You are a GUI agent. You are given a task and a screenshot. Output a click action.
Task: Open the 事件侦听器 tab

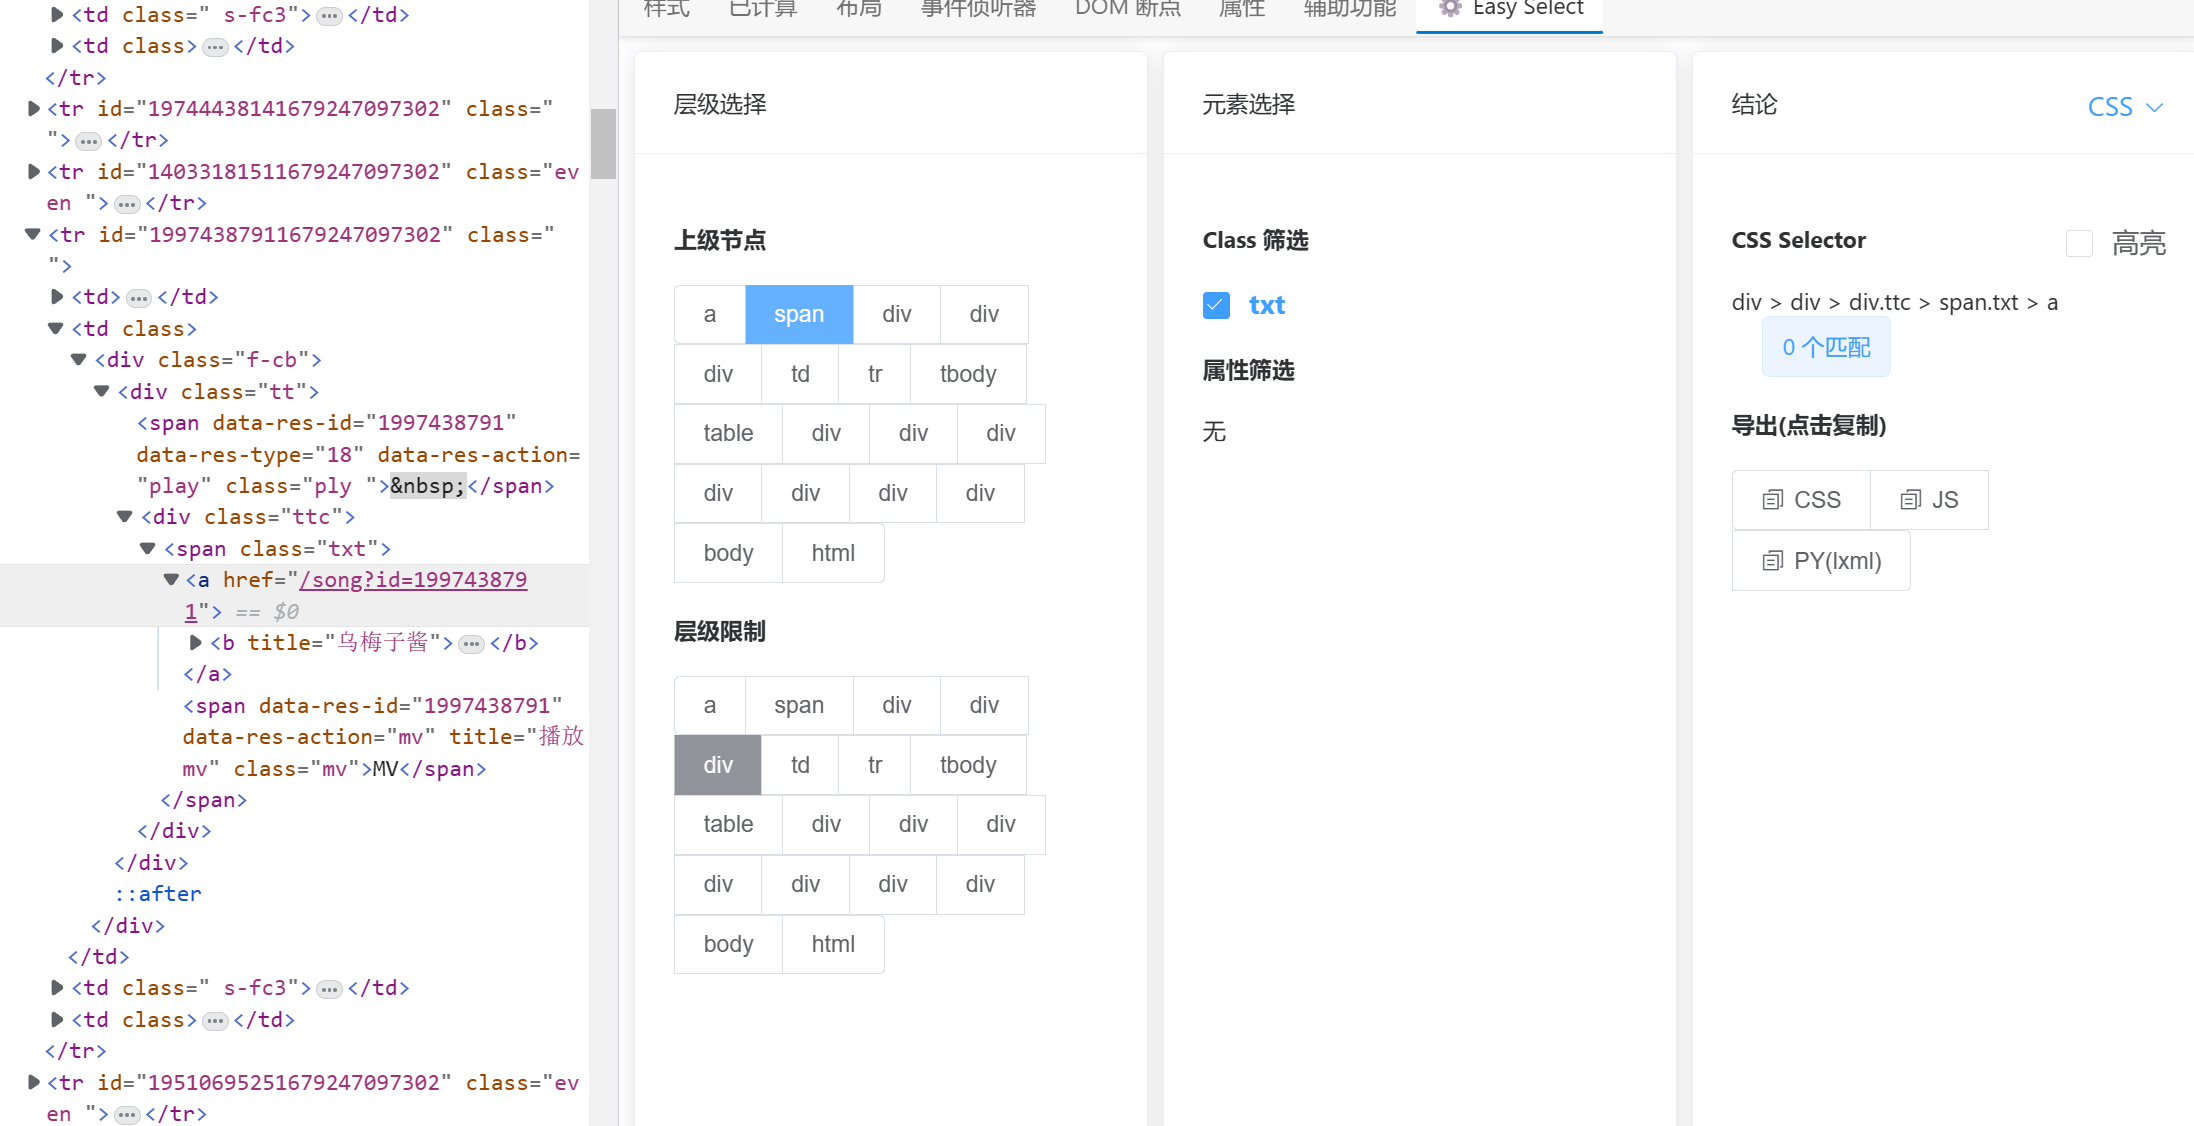[x=978, y=9]
